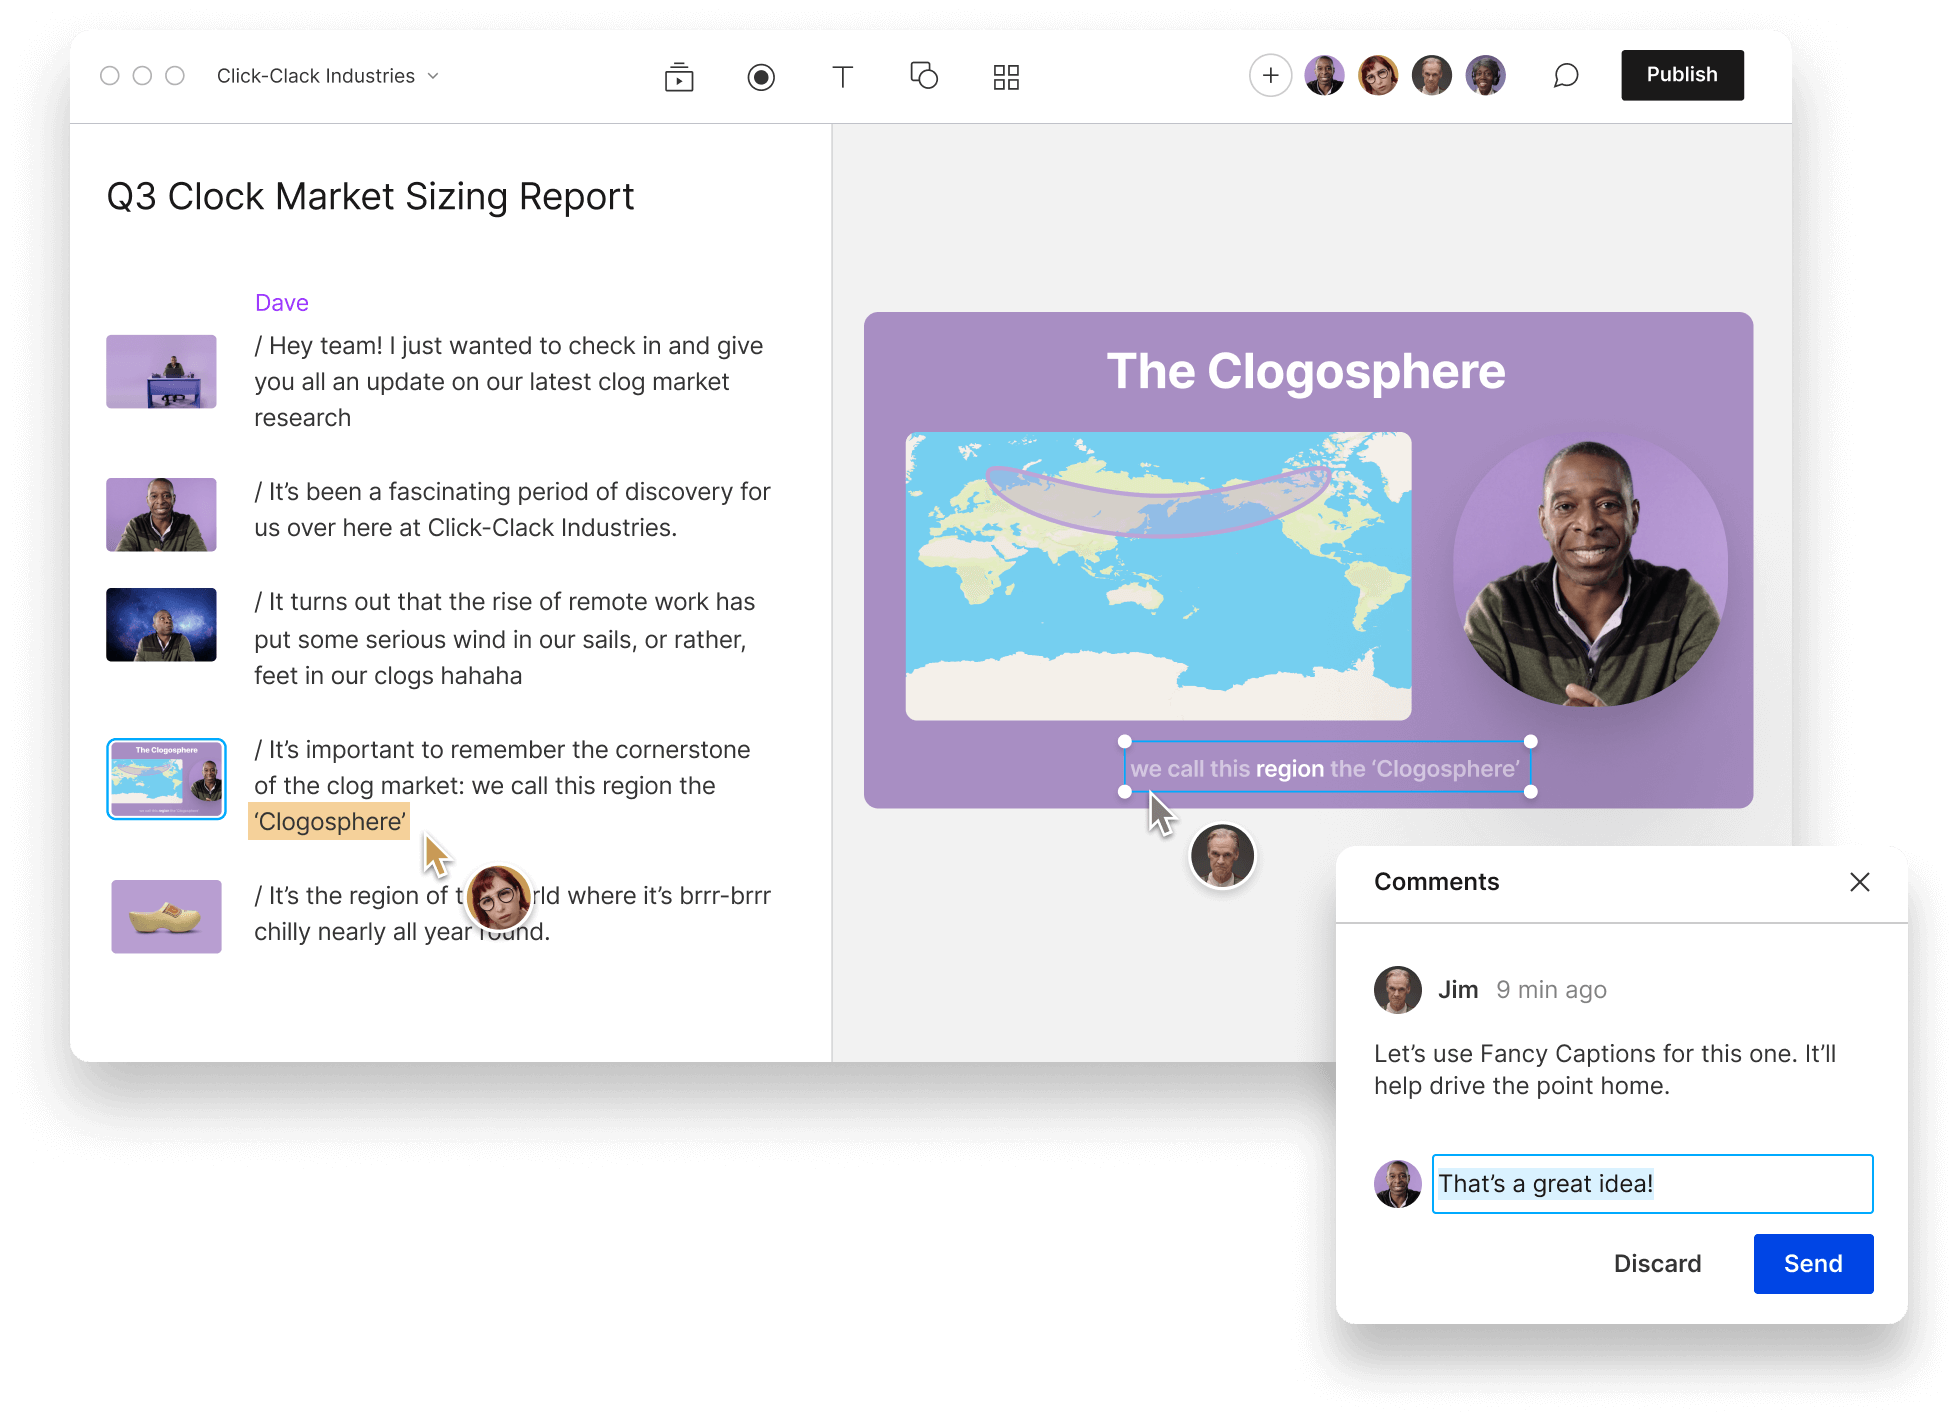1958x1414 pixels.
Task: Click the Add collaborator plus icon
Action: [1269, 73]
